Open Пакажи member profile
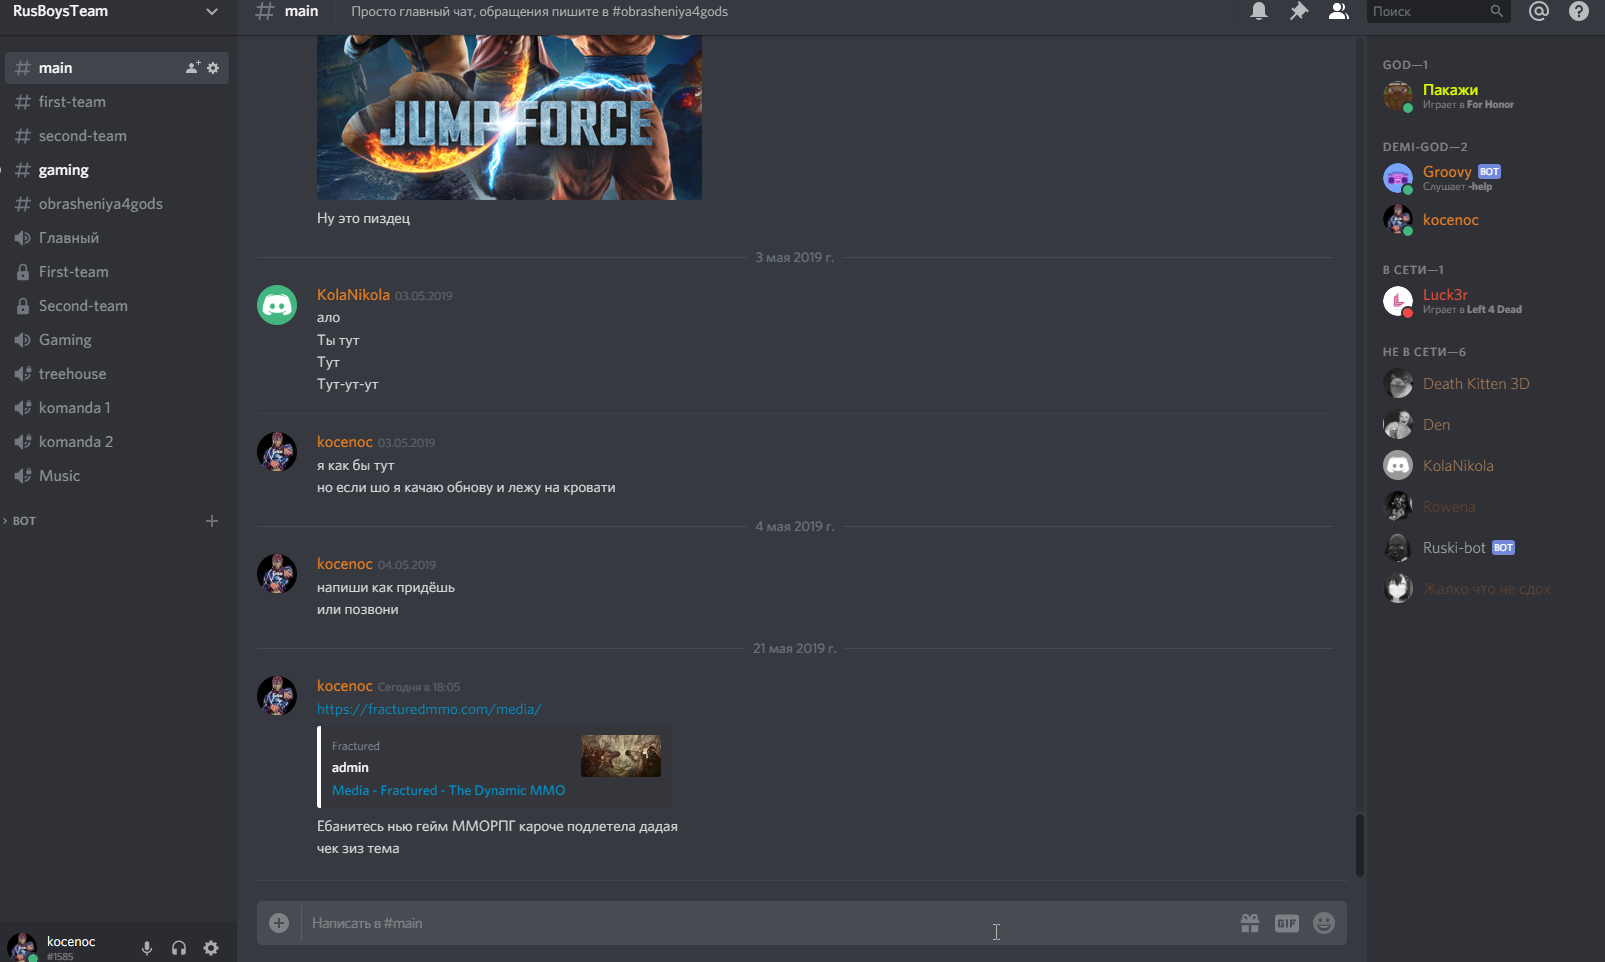Image resolution: width=1605 pixels, height=962 pixels. click(1483, 96)
